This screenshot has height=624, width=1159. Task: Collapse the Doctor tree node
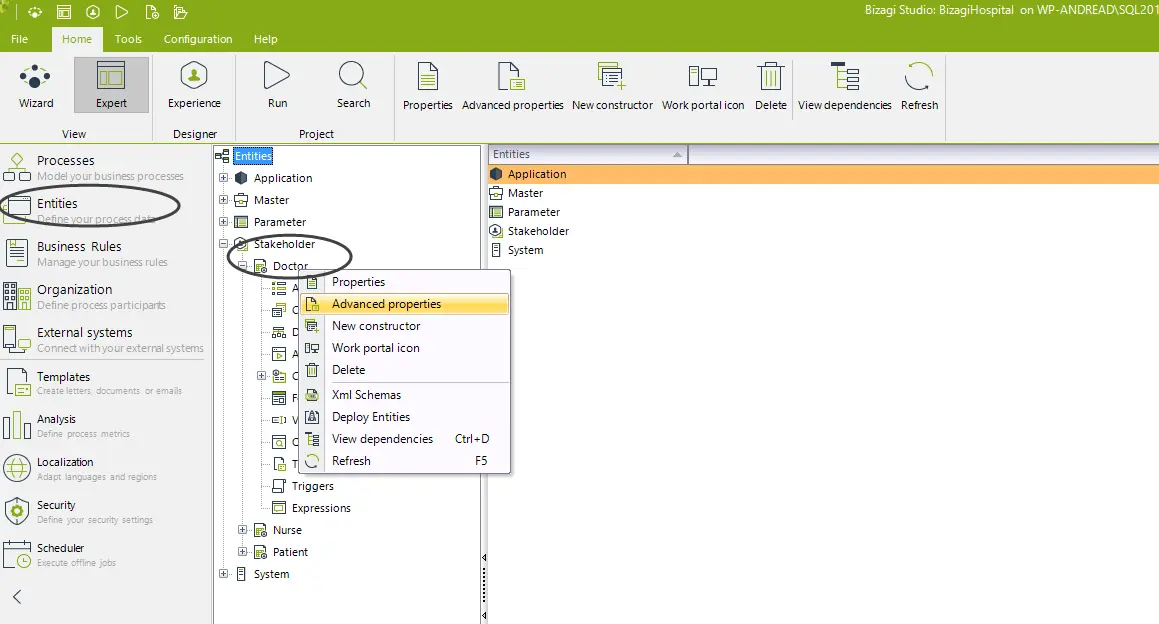[x=242, y=265]
